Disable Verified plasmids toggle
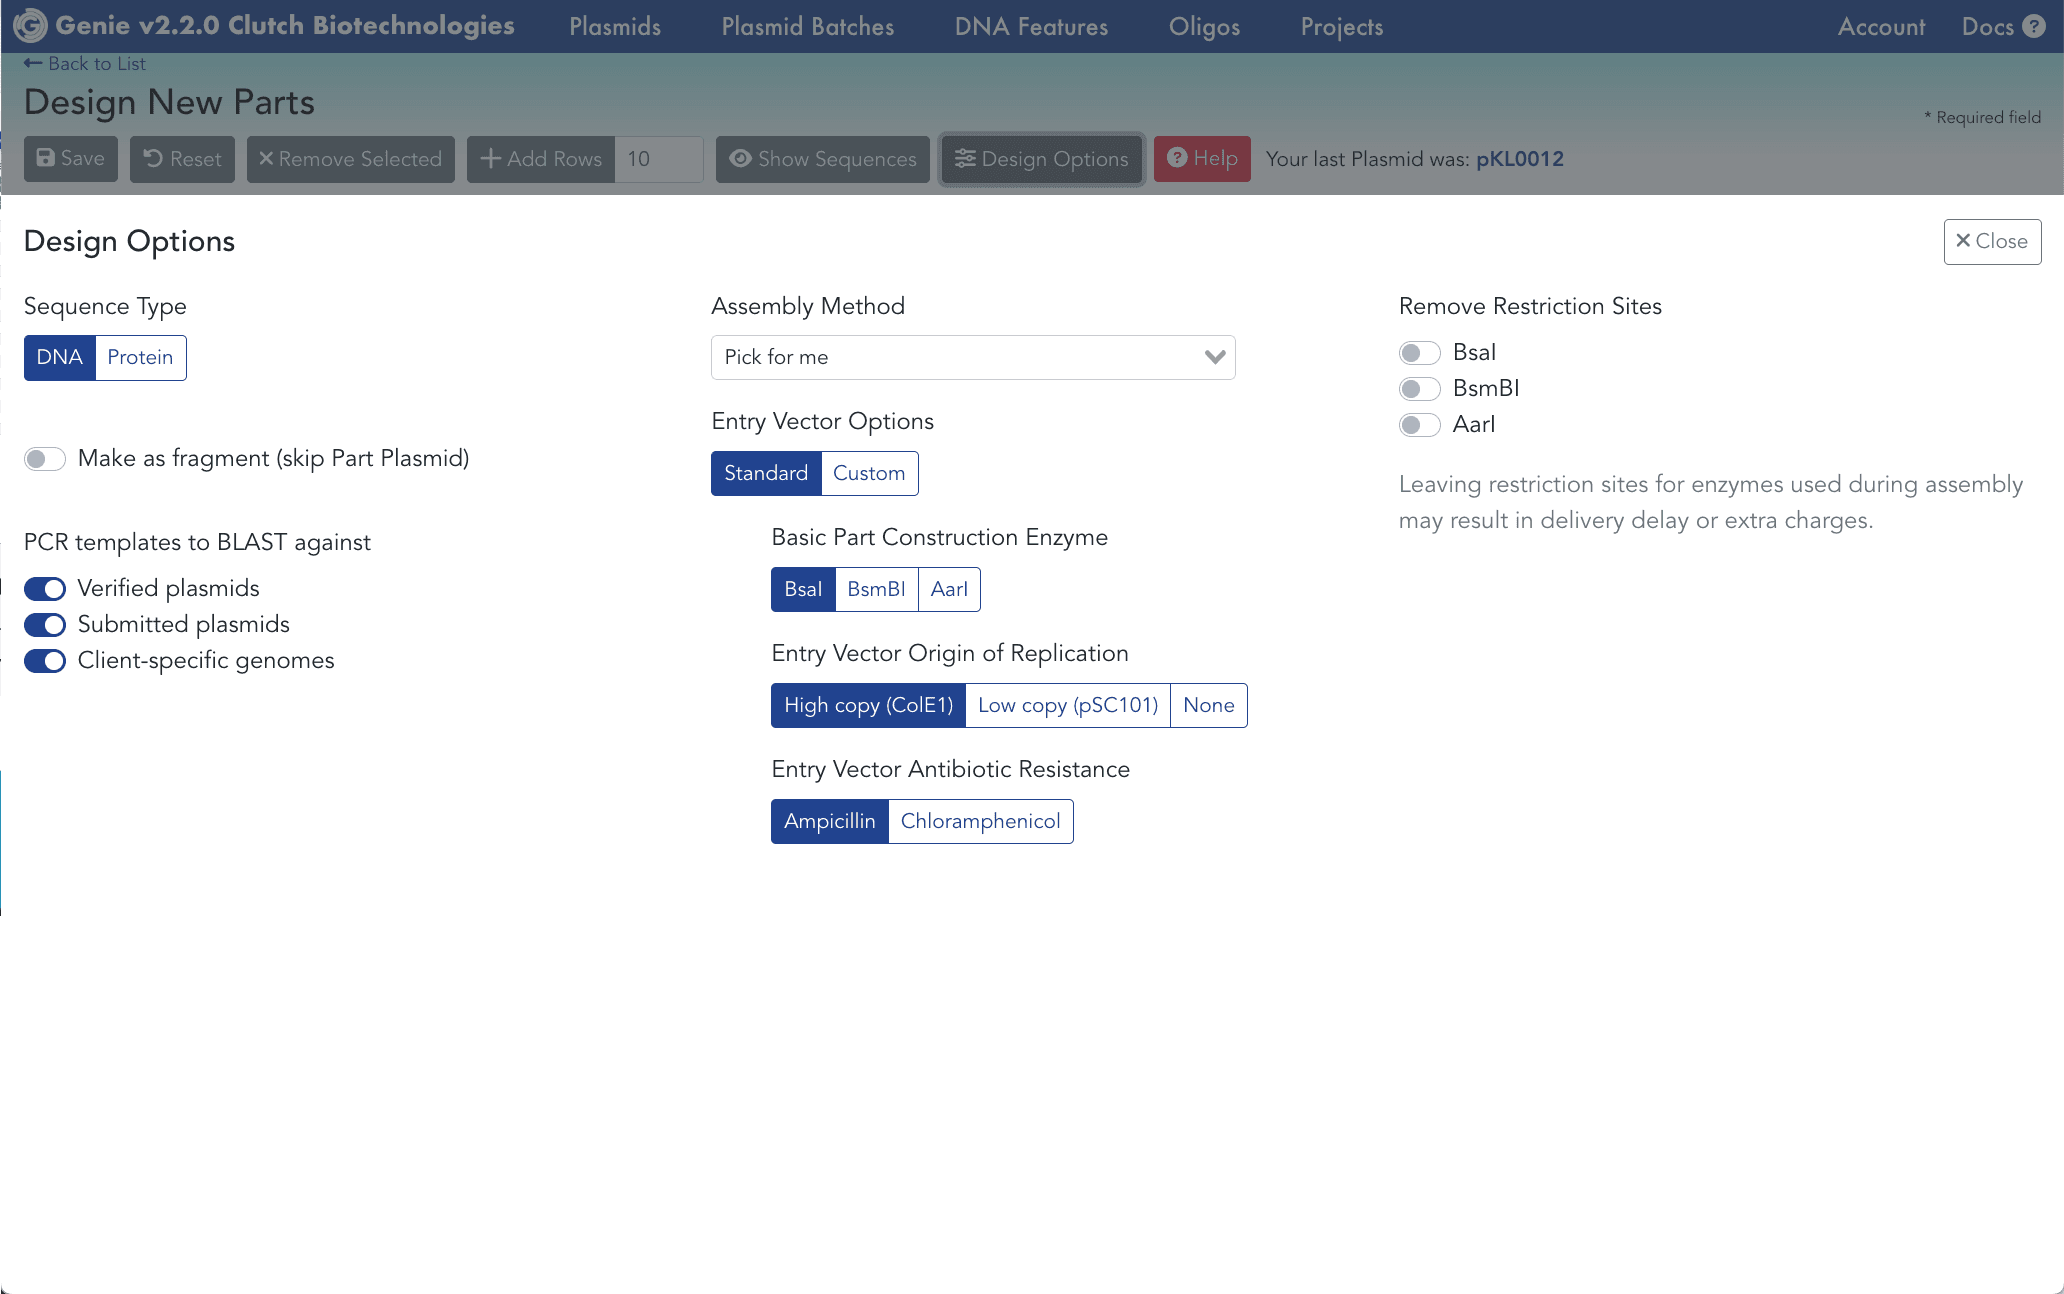This screenshot has width=2064, height=1294. click(x=45, y=589)
